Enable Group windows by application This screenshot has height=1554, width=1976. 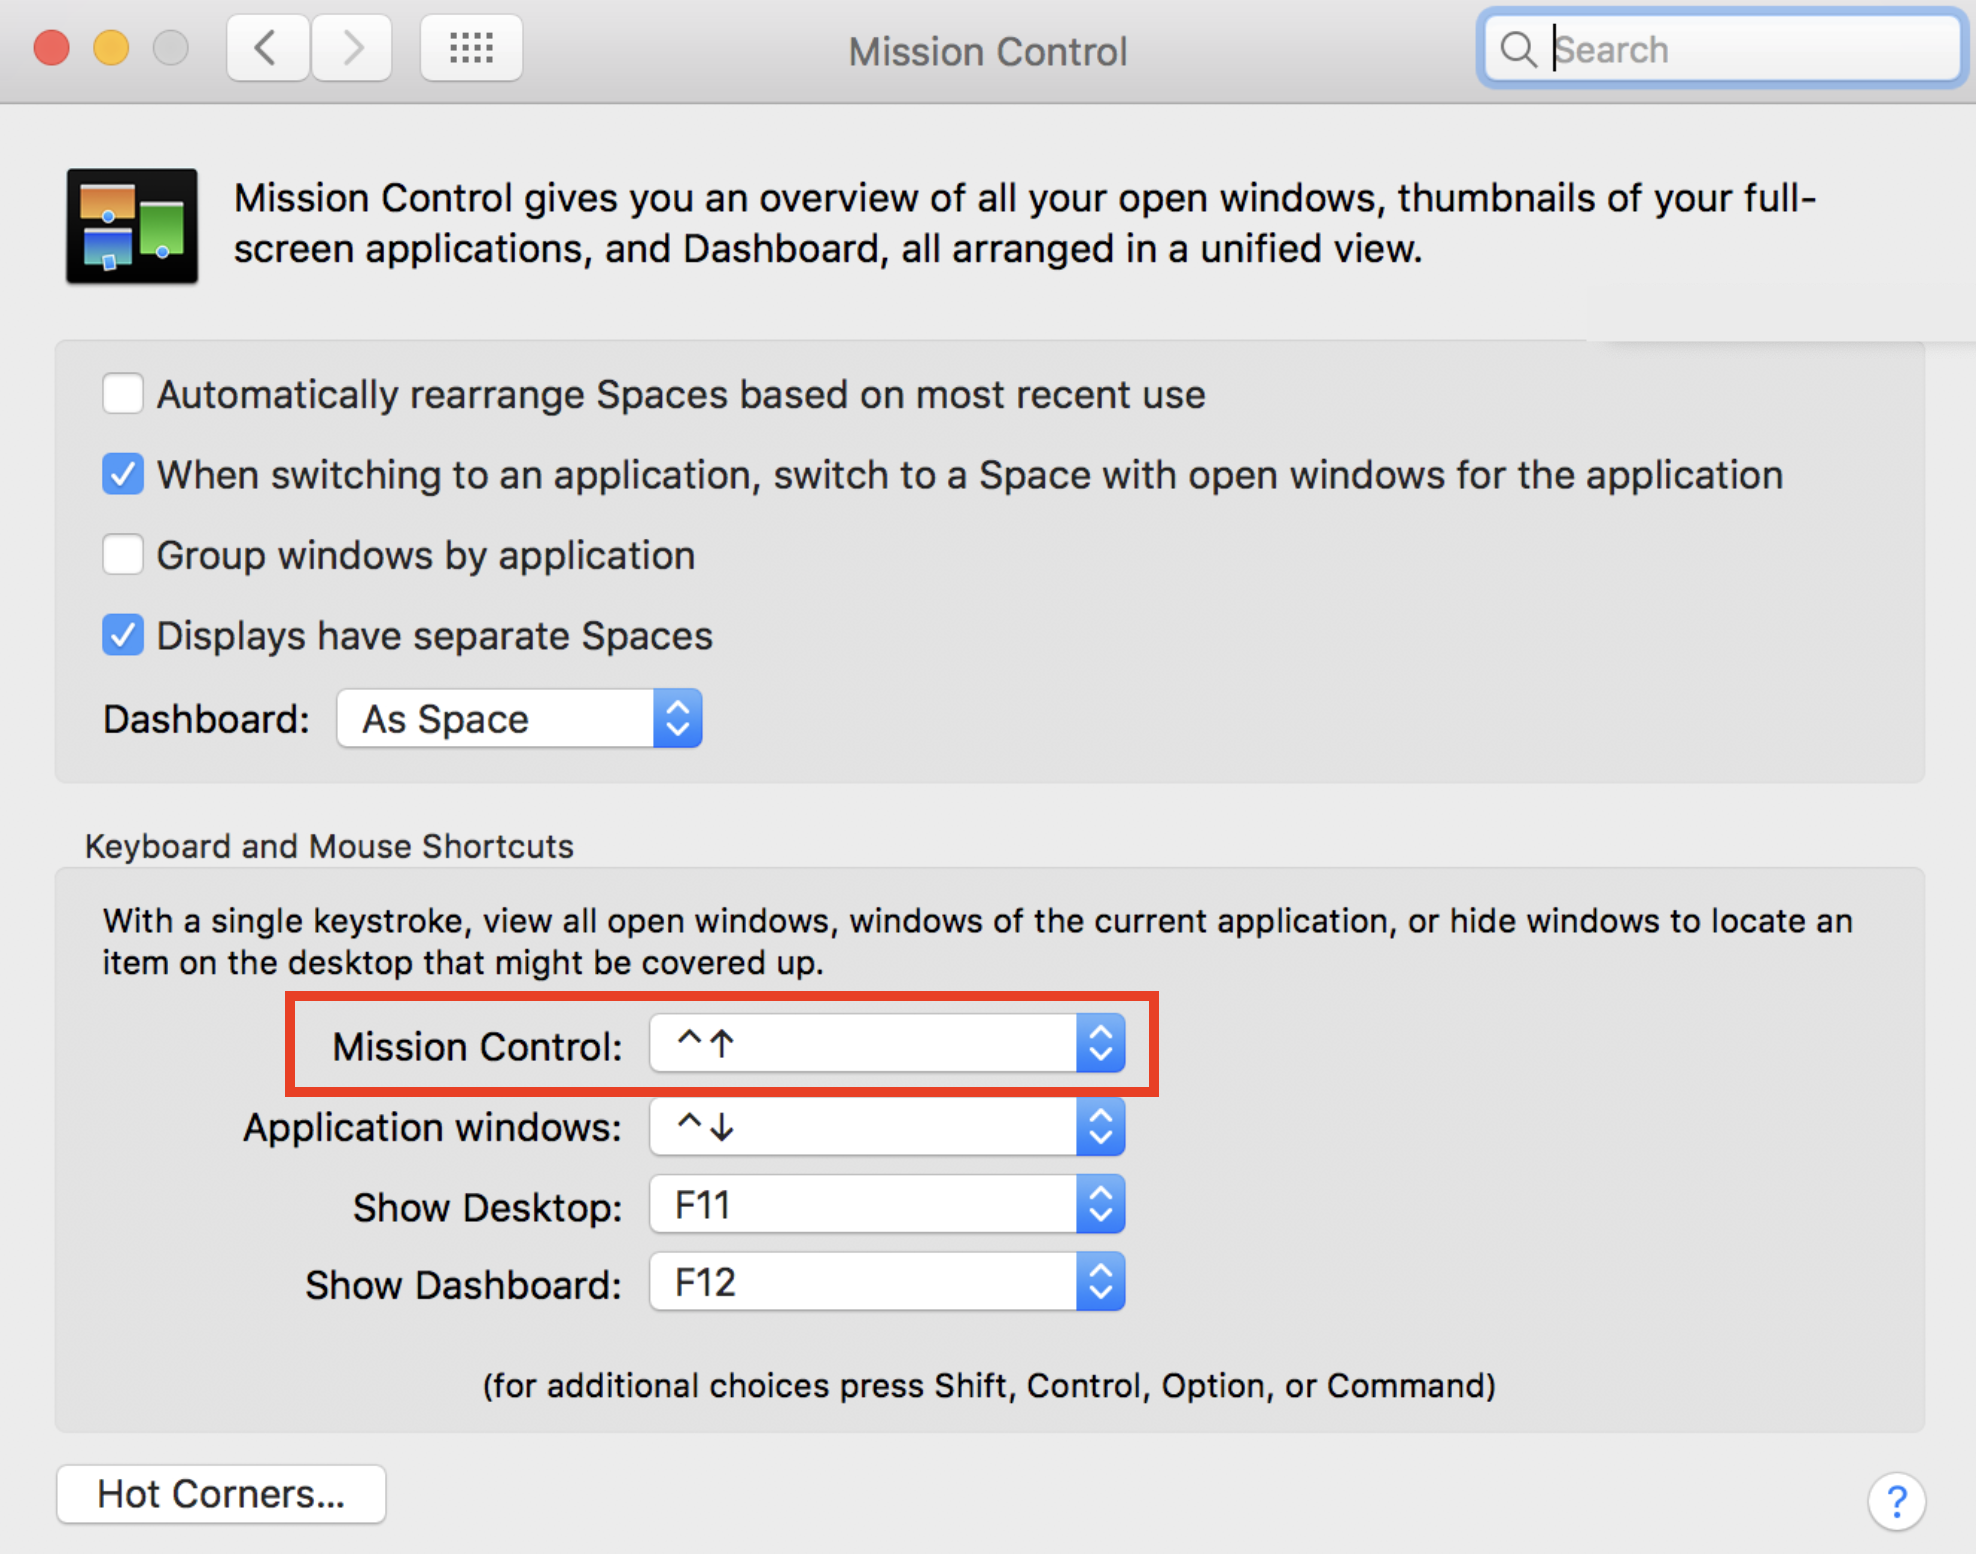(123, 555)
